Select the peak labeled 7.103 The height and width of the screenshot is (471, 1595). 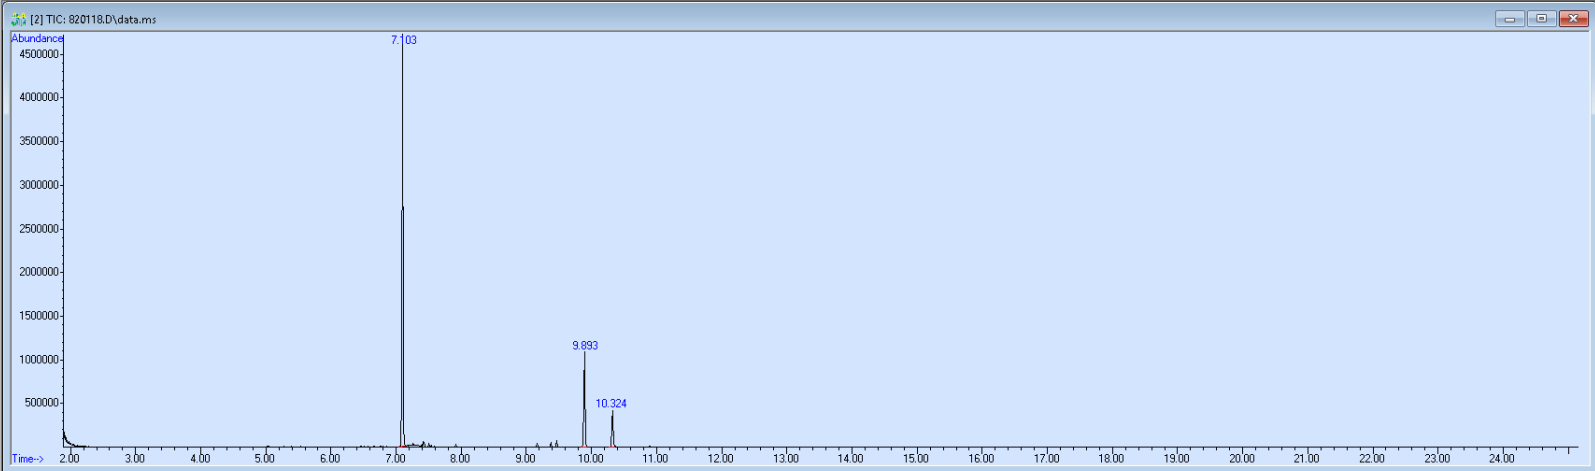click(x=404, y=40)
